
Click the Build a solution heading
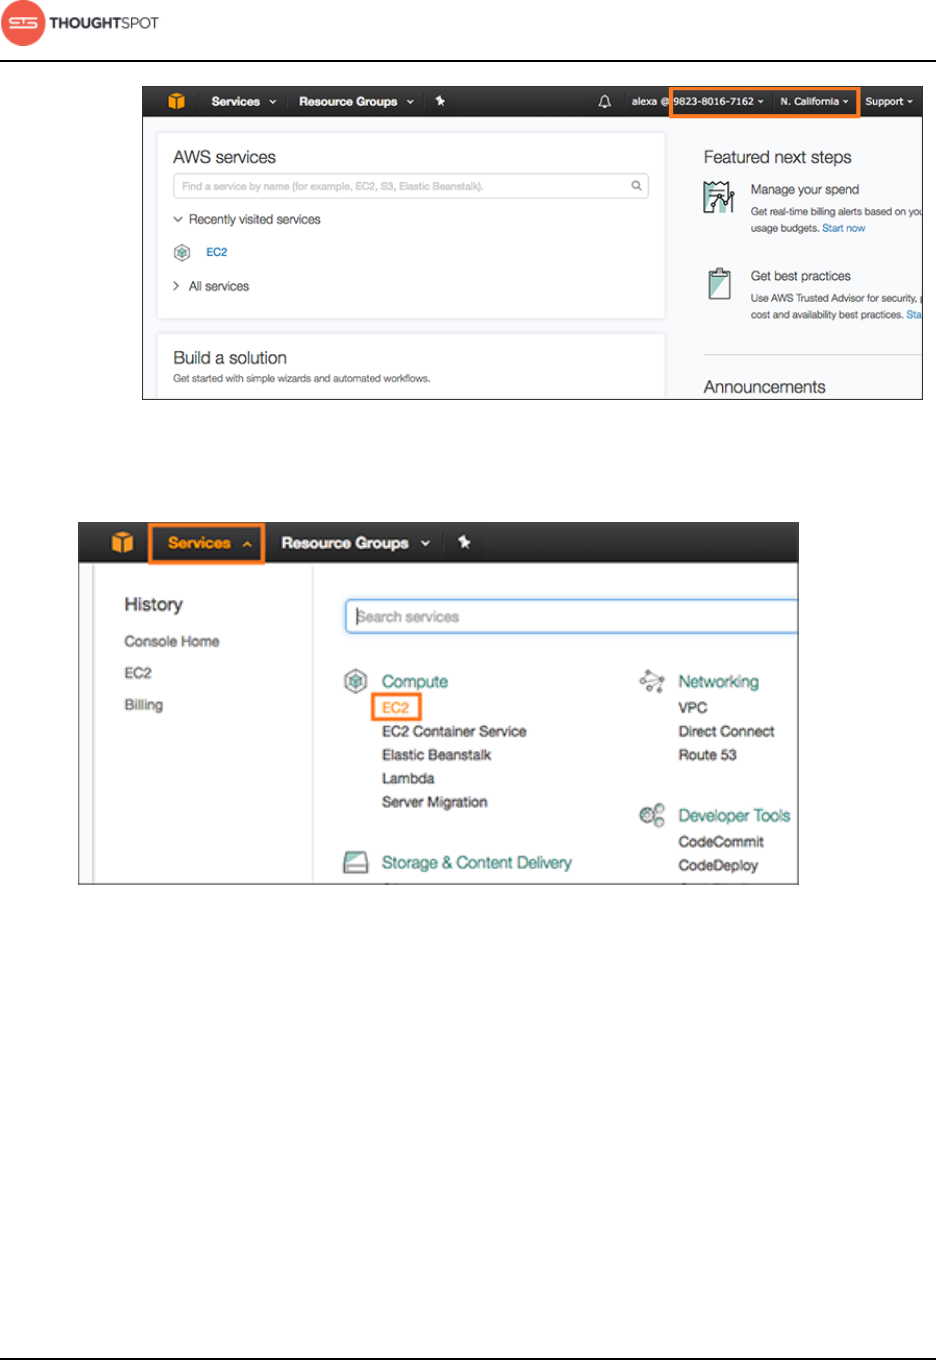tap(230, 358)
